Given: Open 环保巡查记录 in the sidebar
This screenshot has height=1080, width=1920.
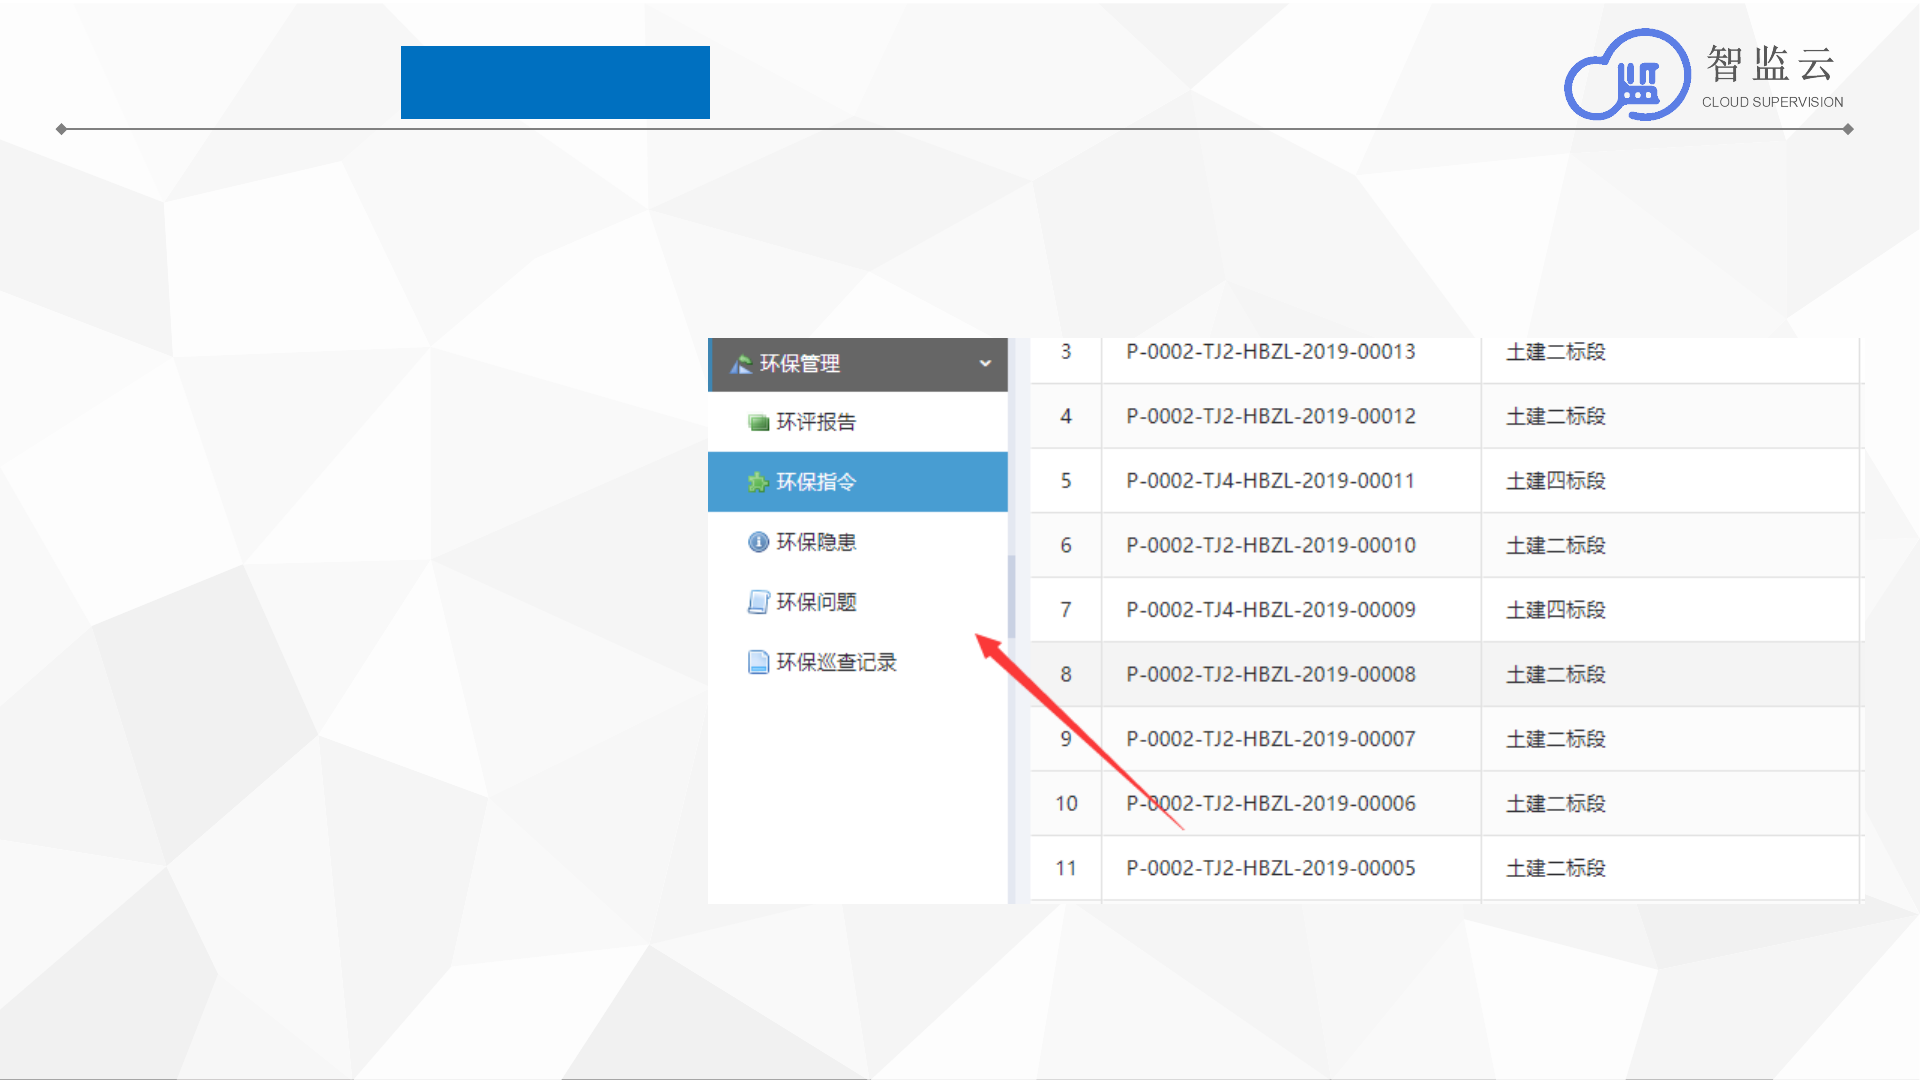Looking at the screenshot, I should (x=836, y=662).
